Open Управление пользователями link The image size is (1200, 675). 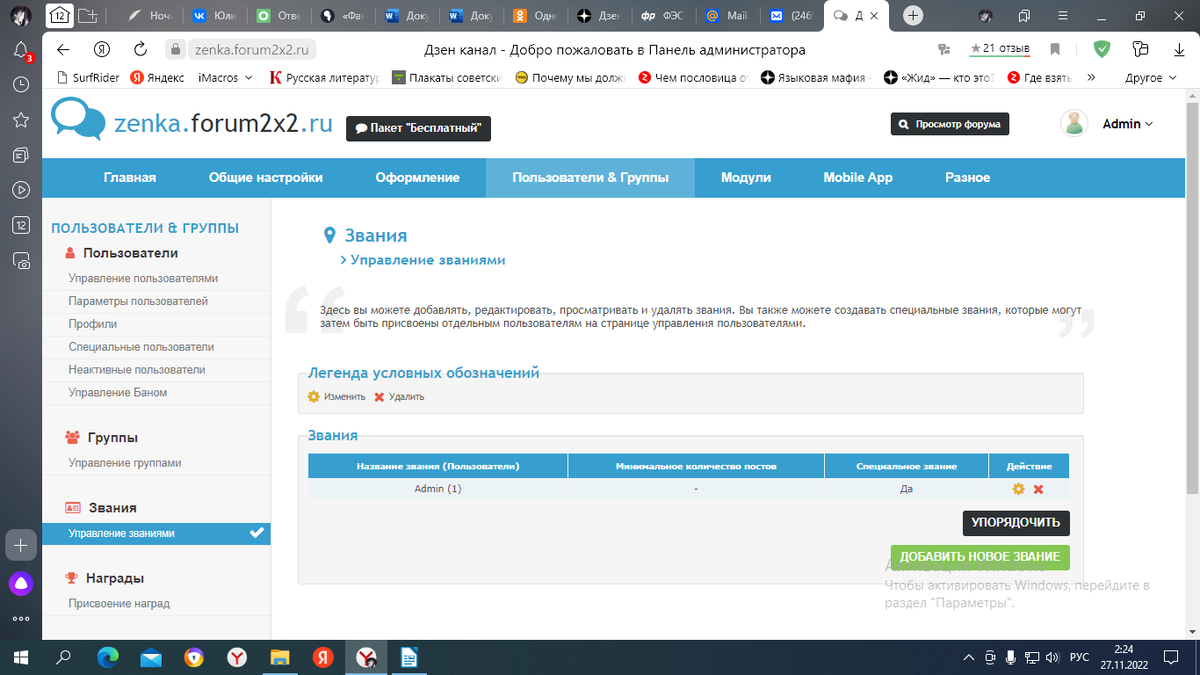click(143, 278)
